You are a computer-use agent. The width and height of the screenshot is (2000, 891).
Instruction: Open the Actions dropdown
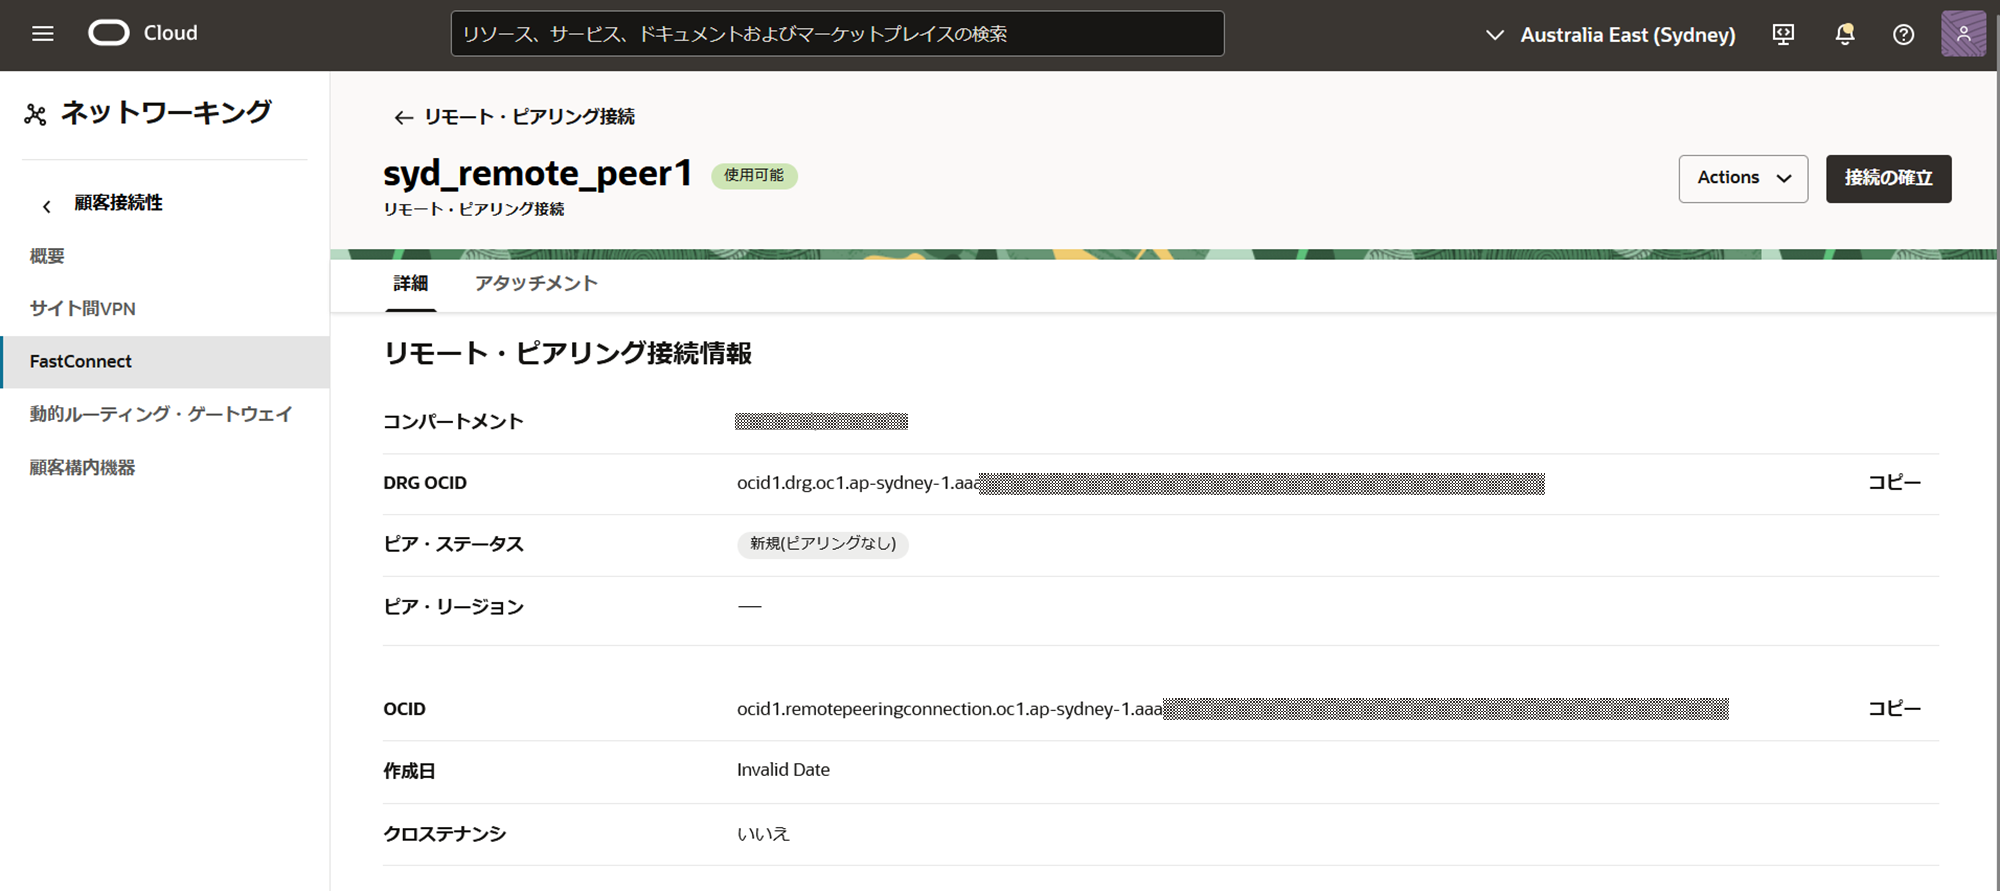pos(1743,179)
